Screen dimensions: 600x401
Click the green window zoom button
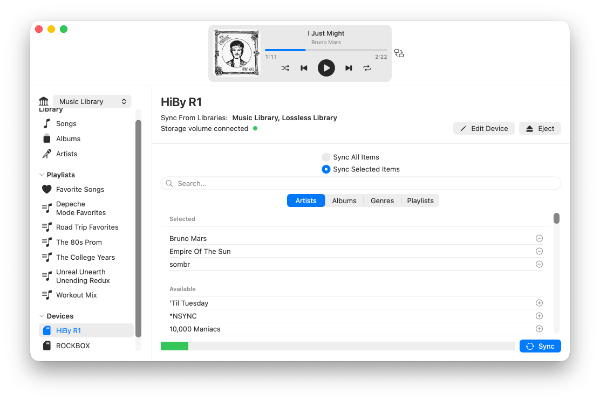coord(64,29)
